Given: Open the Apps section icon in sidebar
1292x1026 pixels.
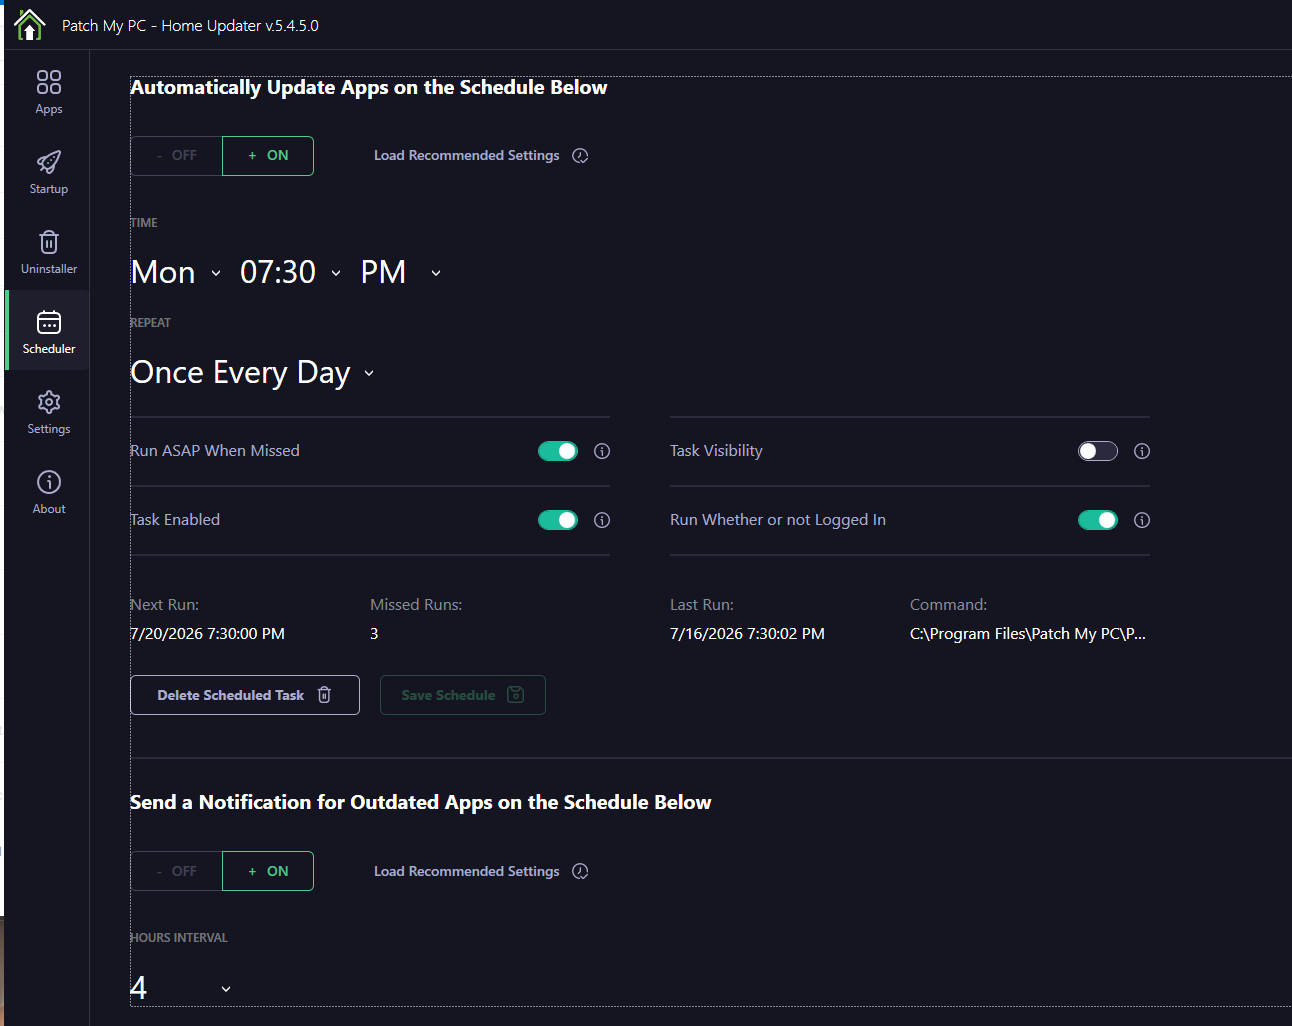Looking at the screenshot, I should coord(49,81).
